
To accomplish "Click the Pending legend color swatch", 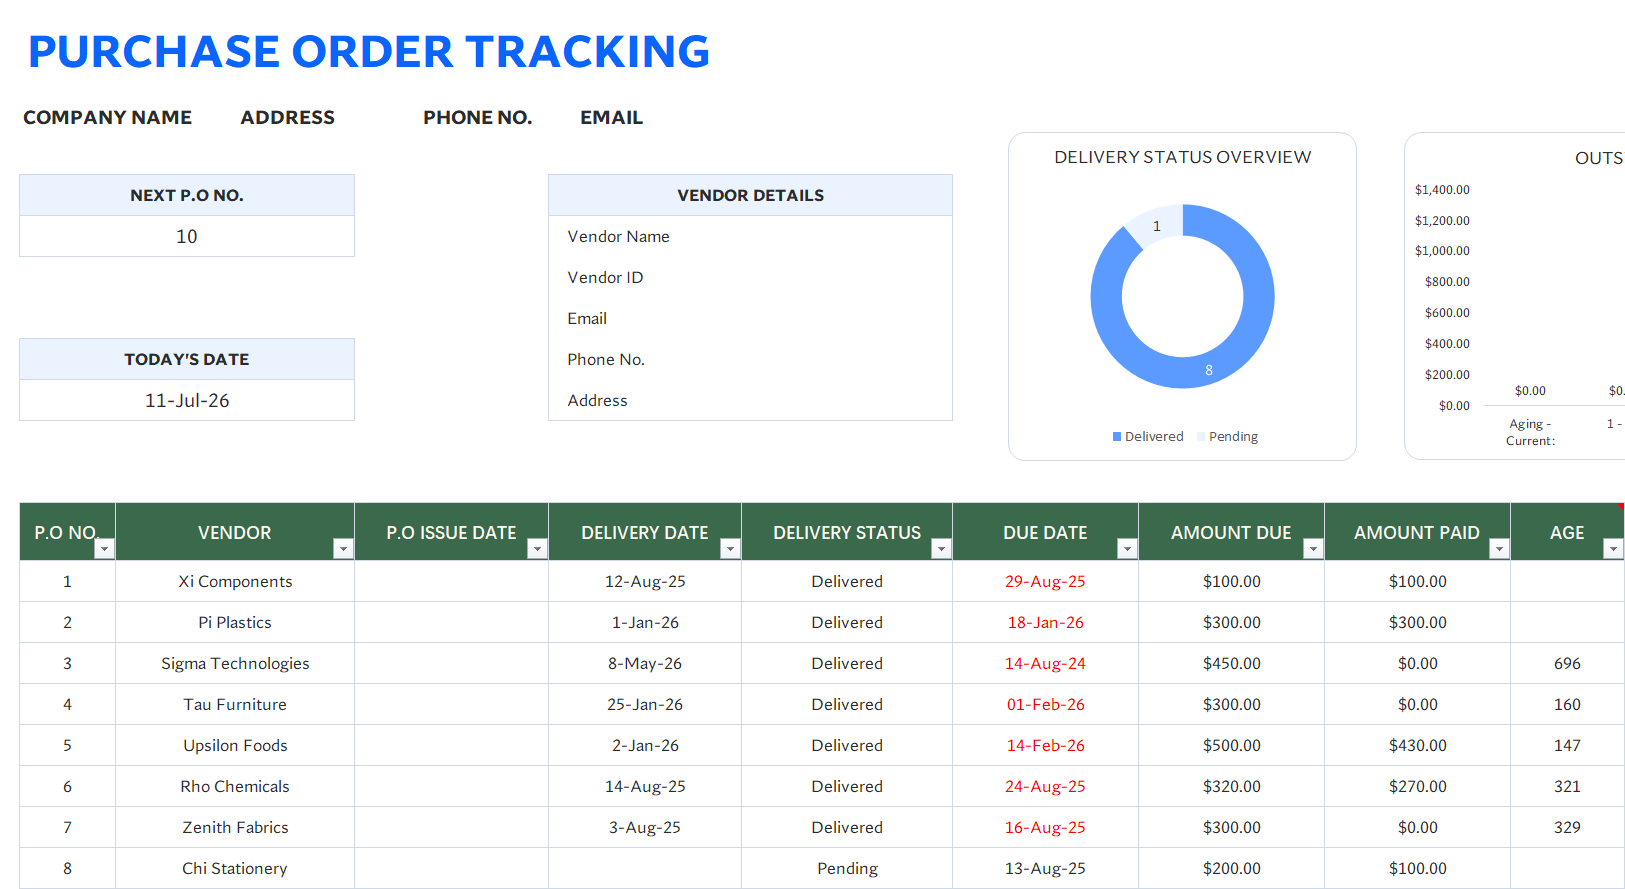I will [1201, 437].
